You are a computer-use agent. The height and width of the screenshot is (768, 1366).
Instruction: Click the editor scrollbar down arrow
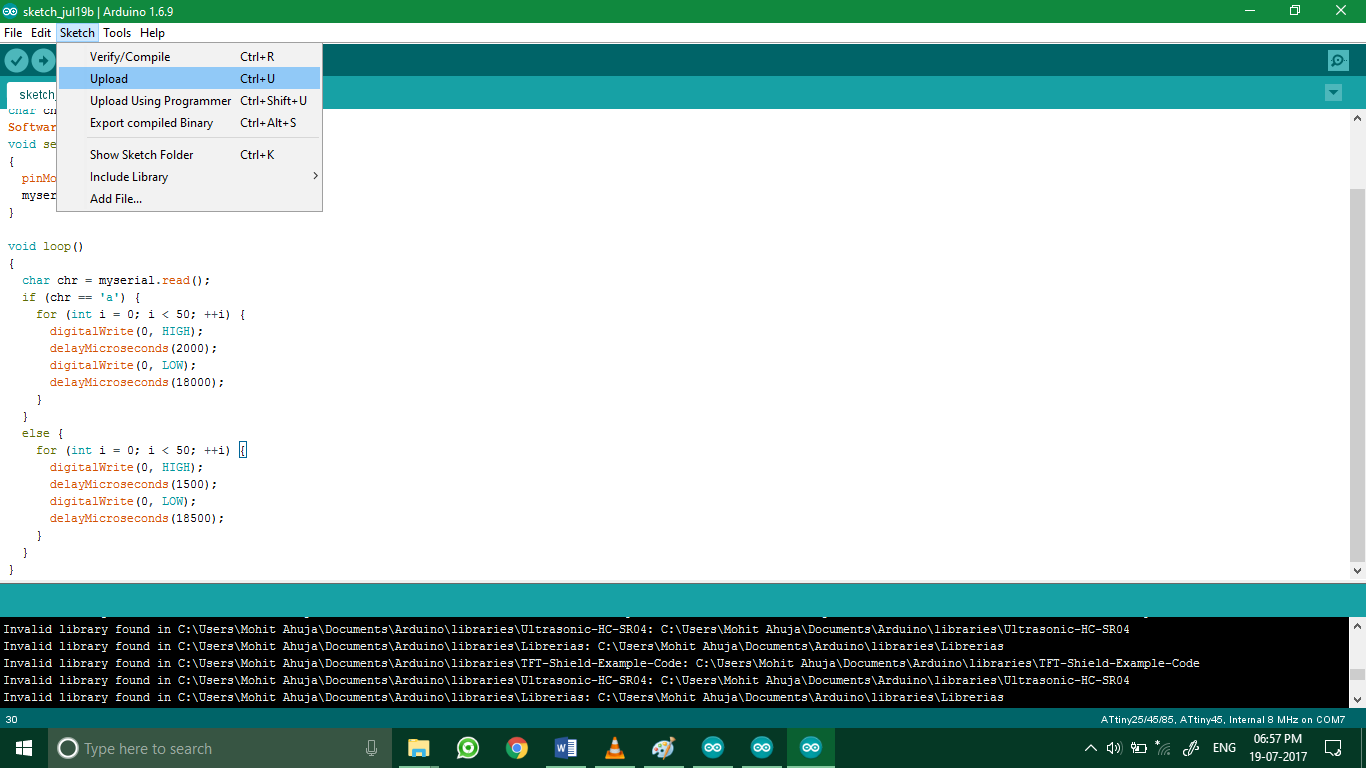pyautogui.click(x=1357, y=570)
